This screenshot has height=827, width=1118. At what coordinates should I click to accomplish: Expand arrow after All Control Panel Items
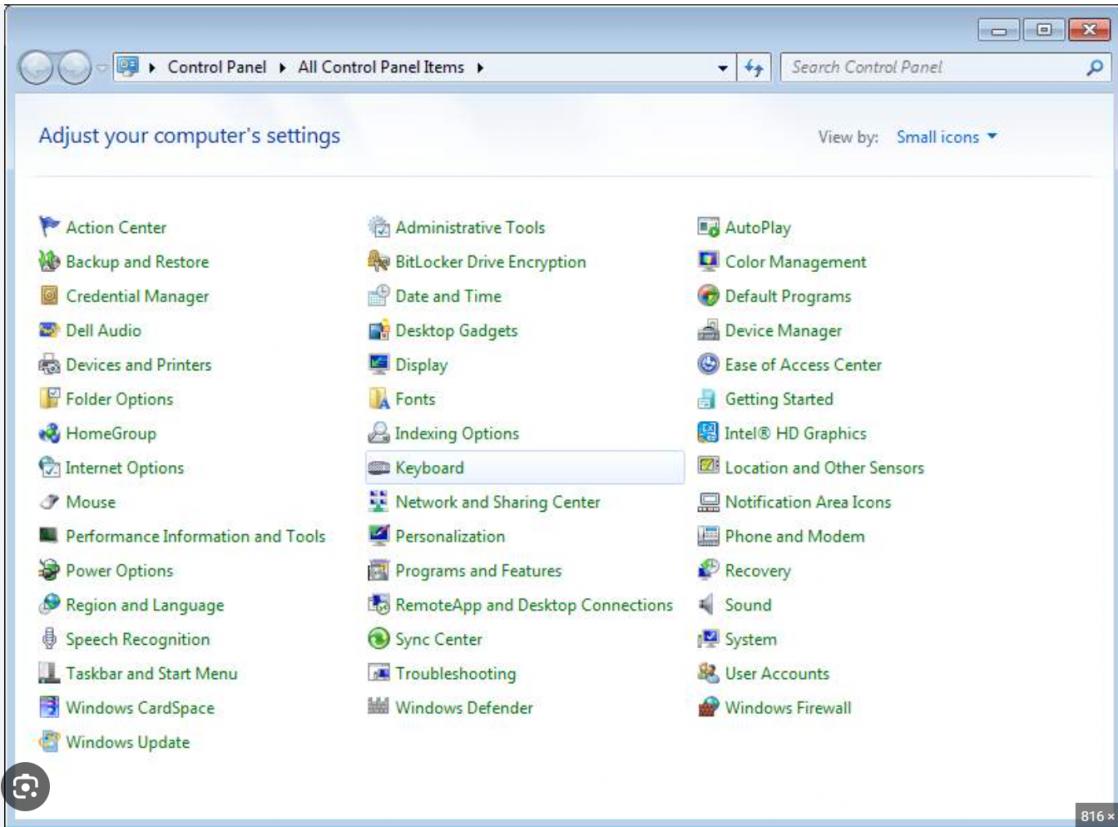(x=481, y=68)
